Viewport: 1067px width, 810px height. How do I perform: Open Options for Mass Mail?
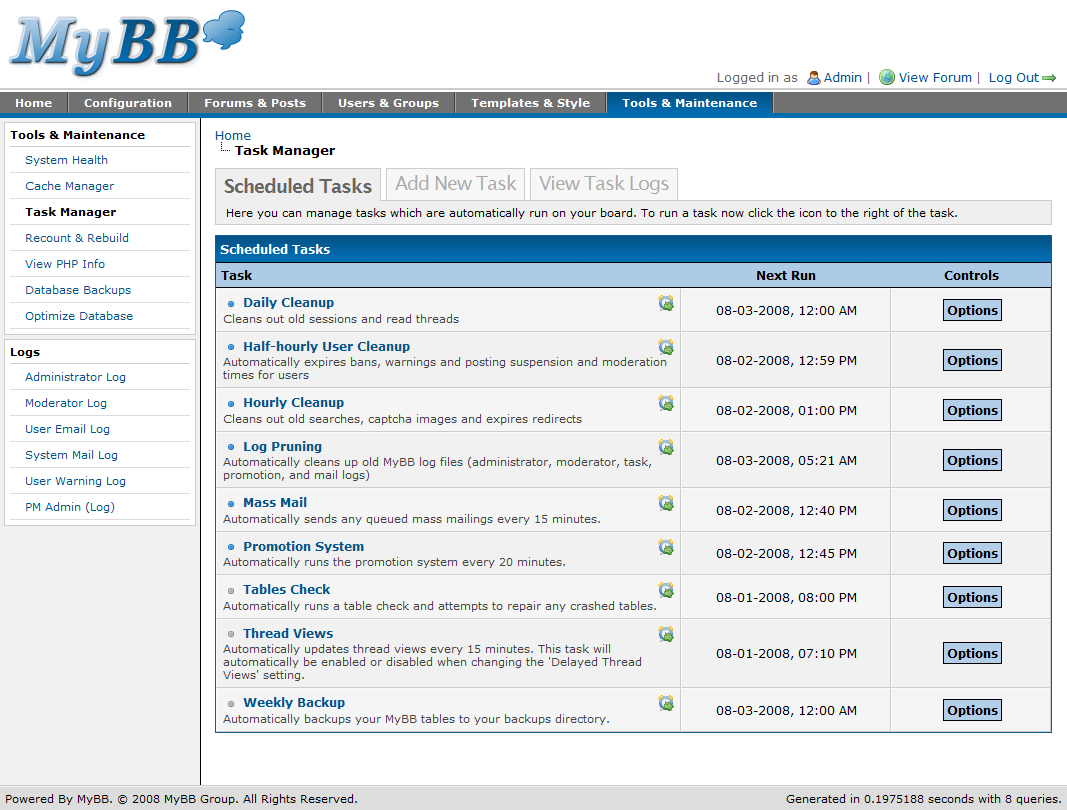click(972, 511)
